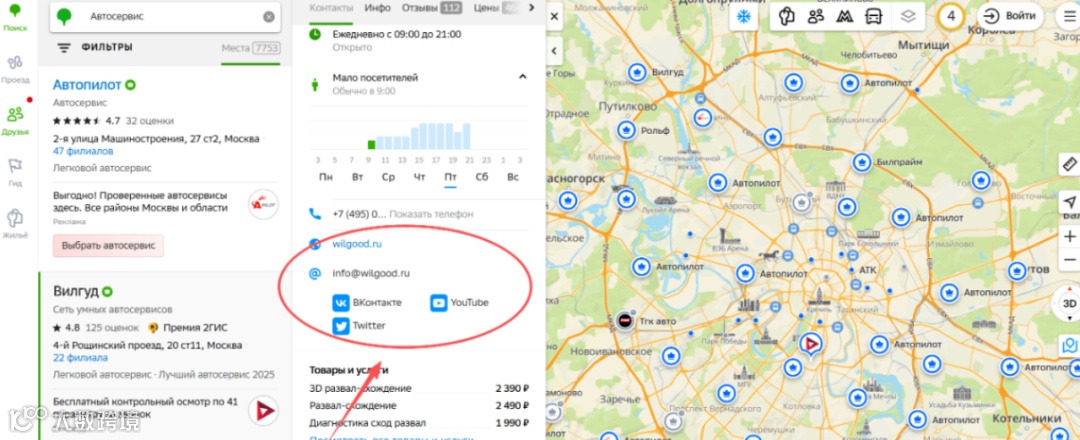
Task: Clear the Автосервис search query
Action: [x=269, y=17]
